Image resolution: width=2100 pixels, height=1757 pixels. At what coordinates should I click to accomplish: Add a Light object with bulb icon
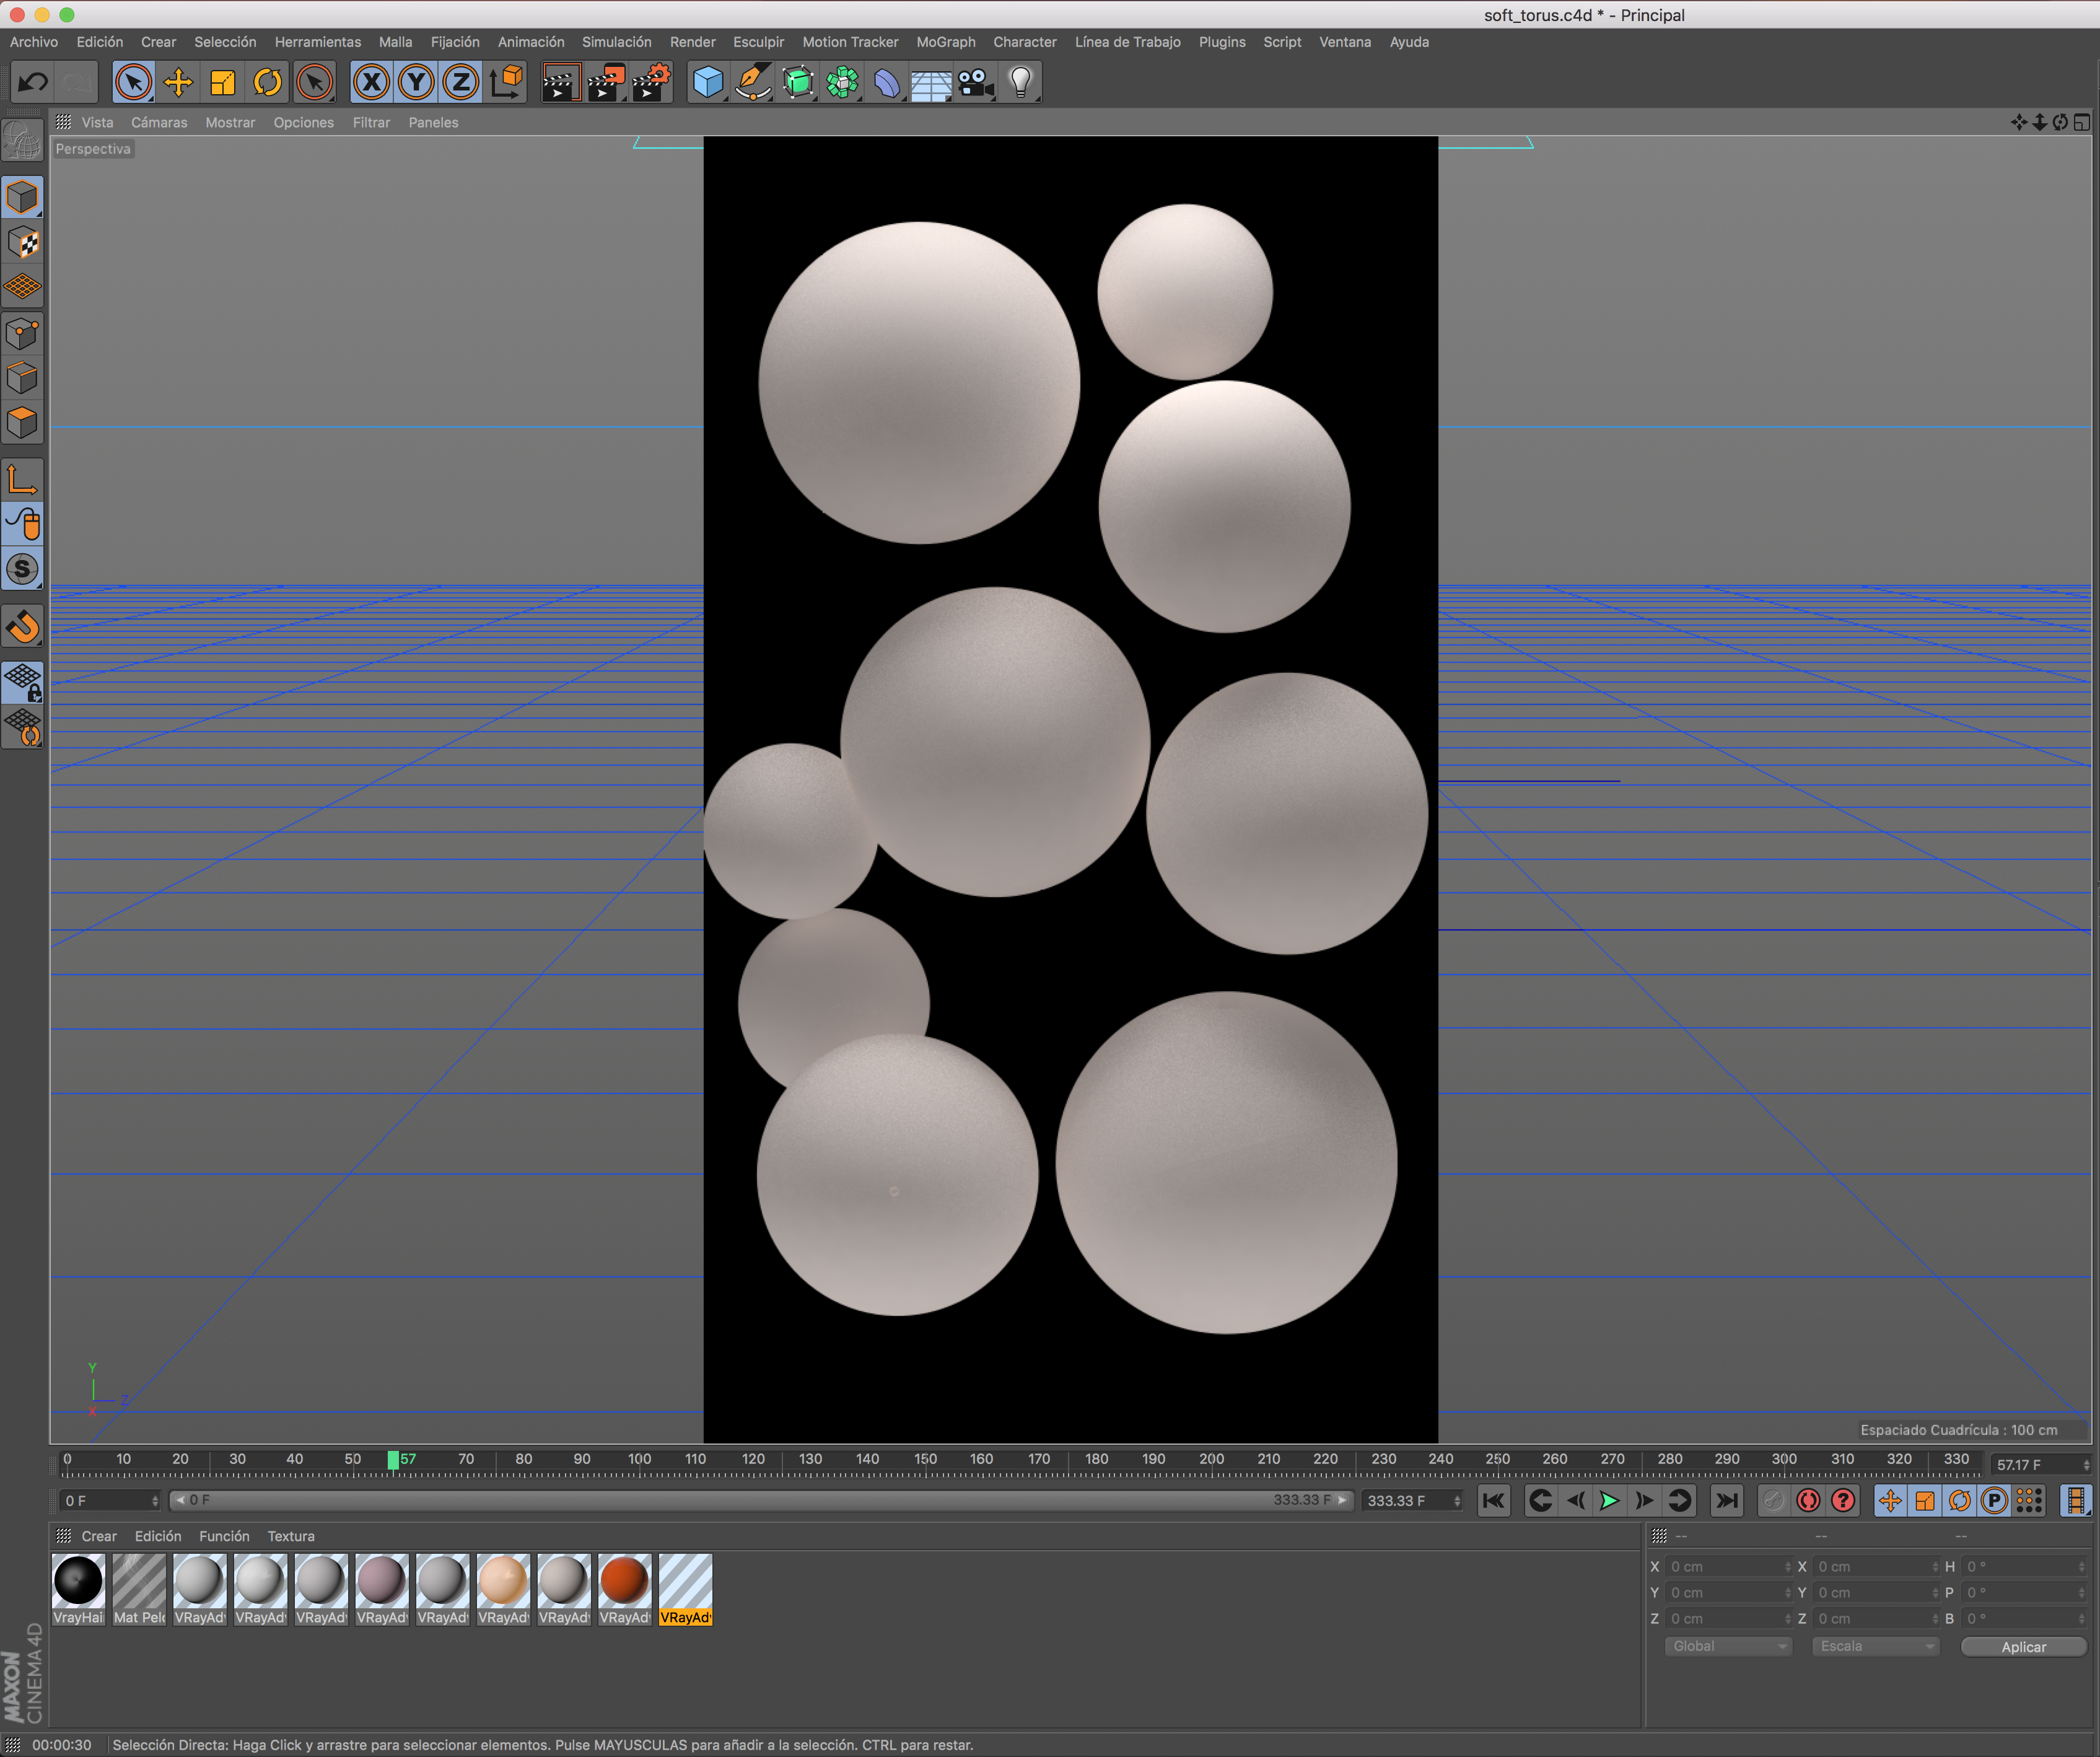coord(1020,83)
